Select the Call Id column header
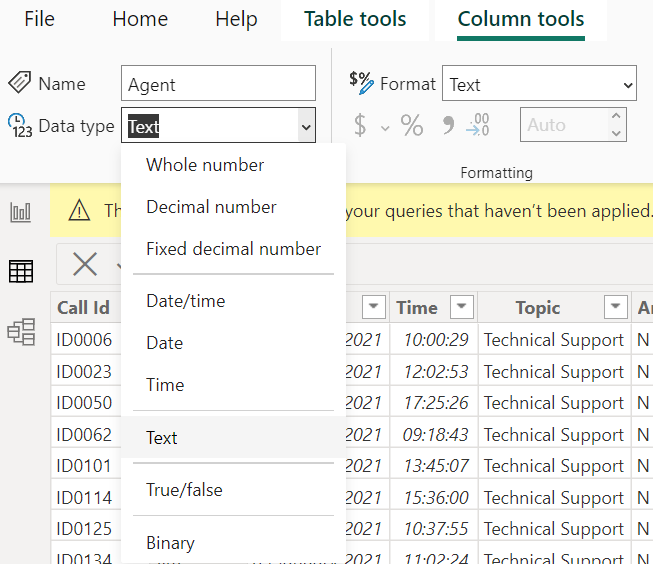653x564 pixels. coord(83,308)
